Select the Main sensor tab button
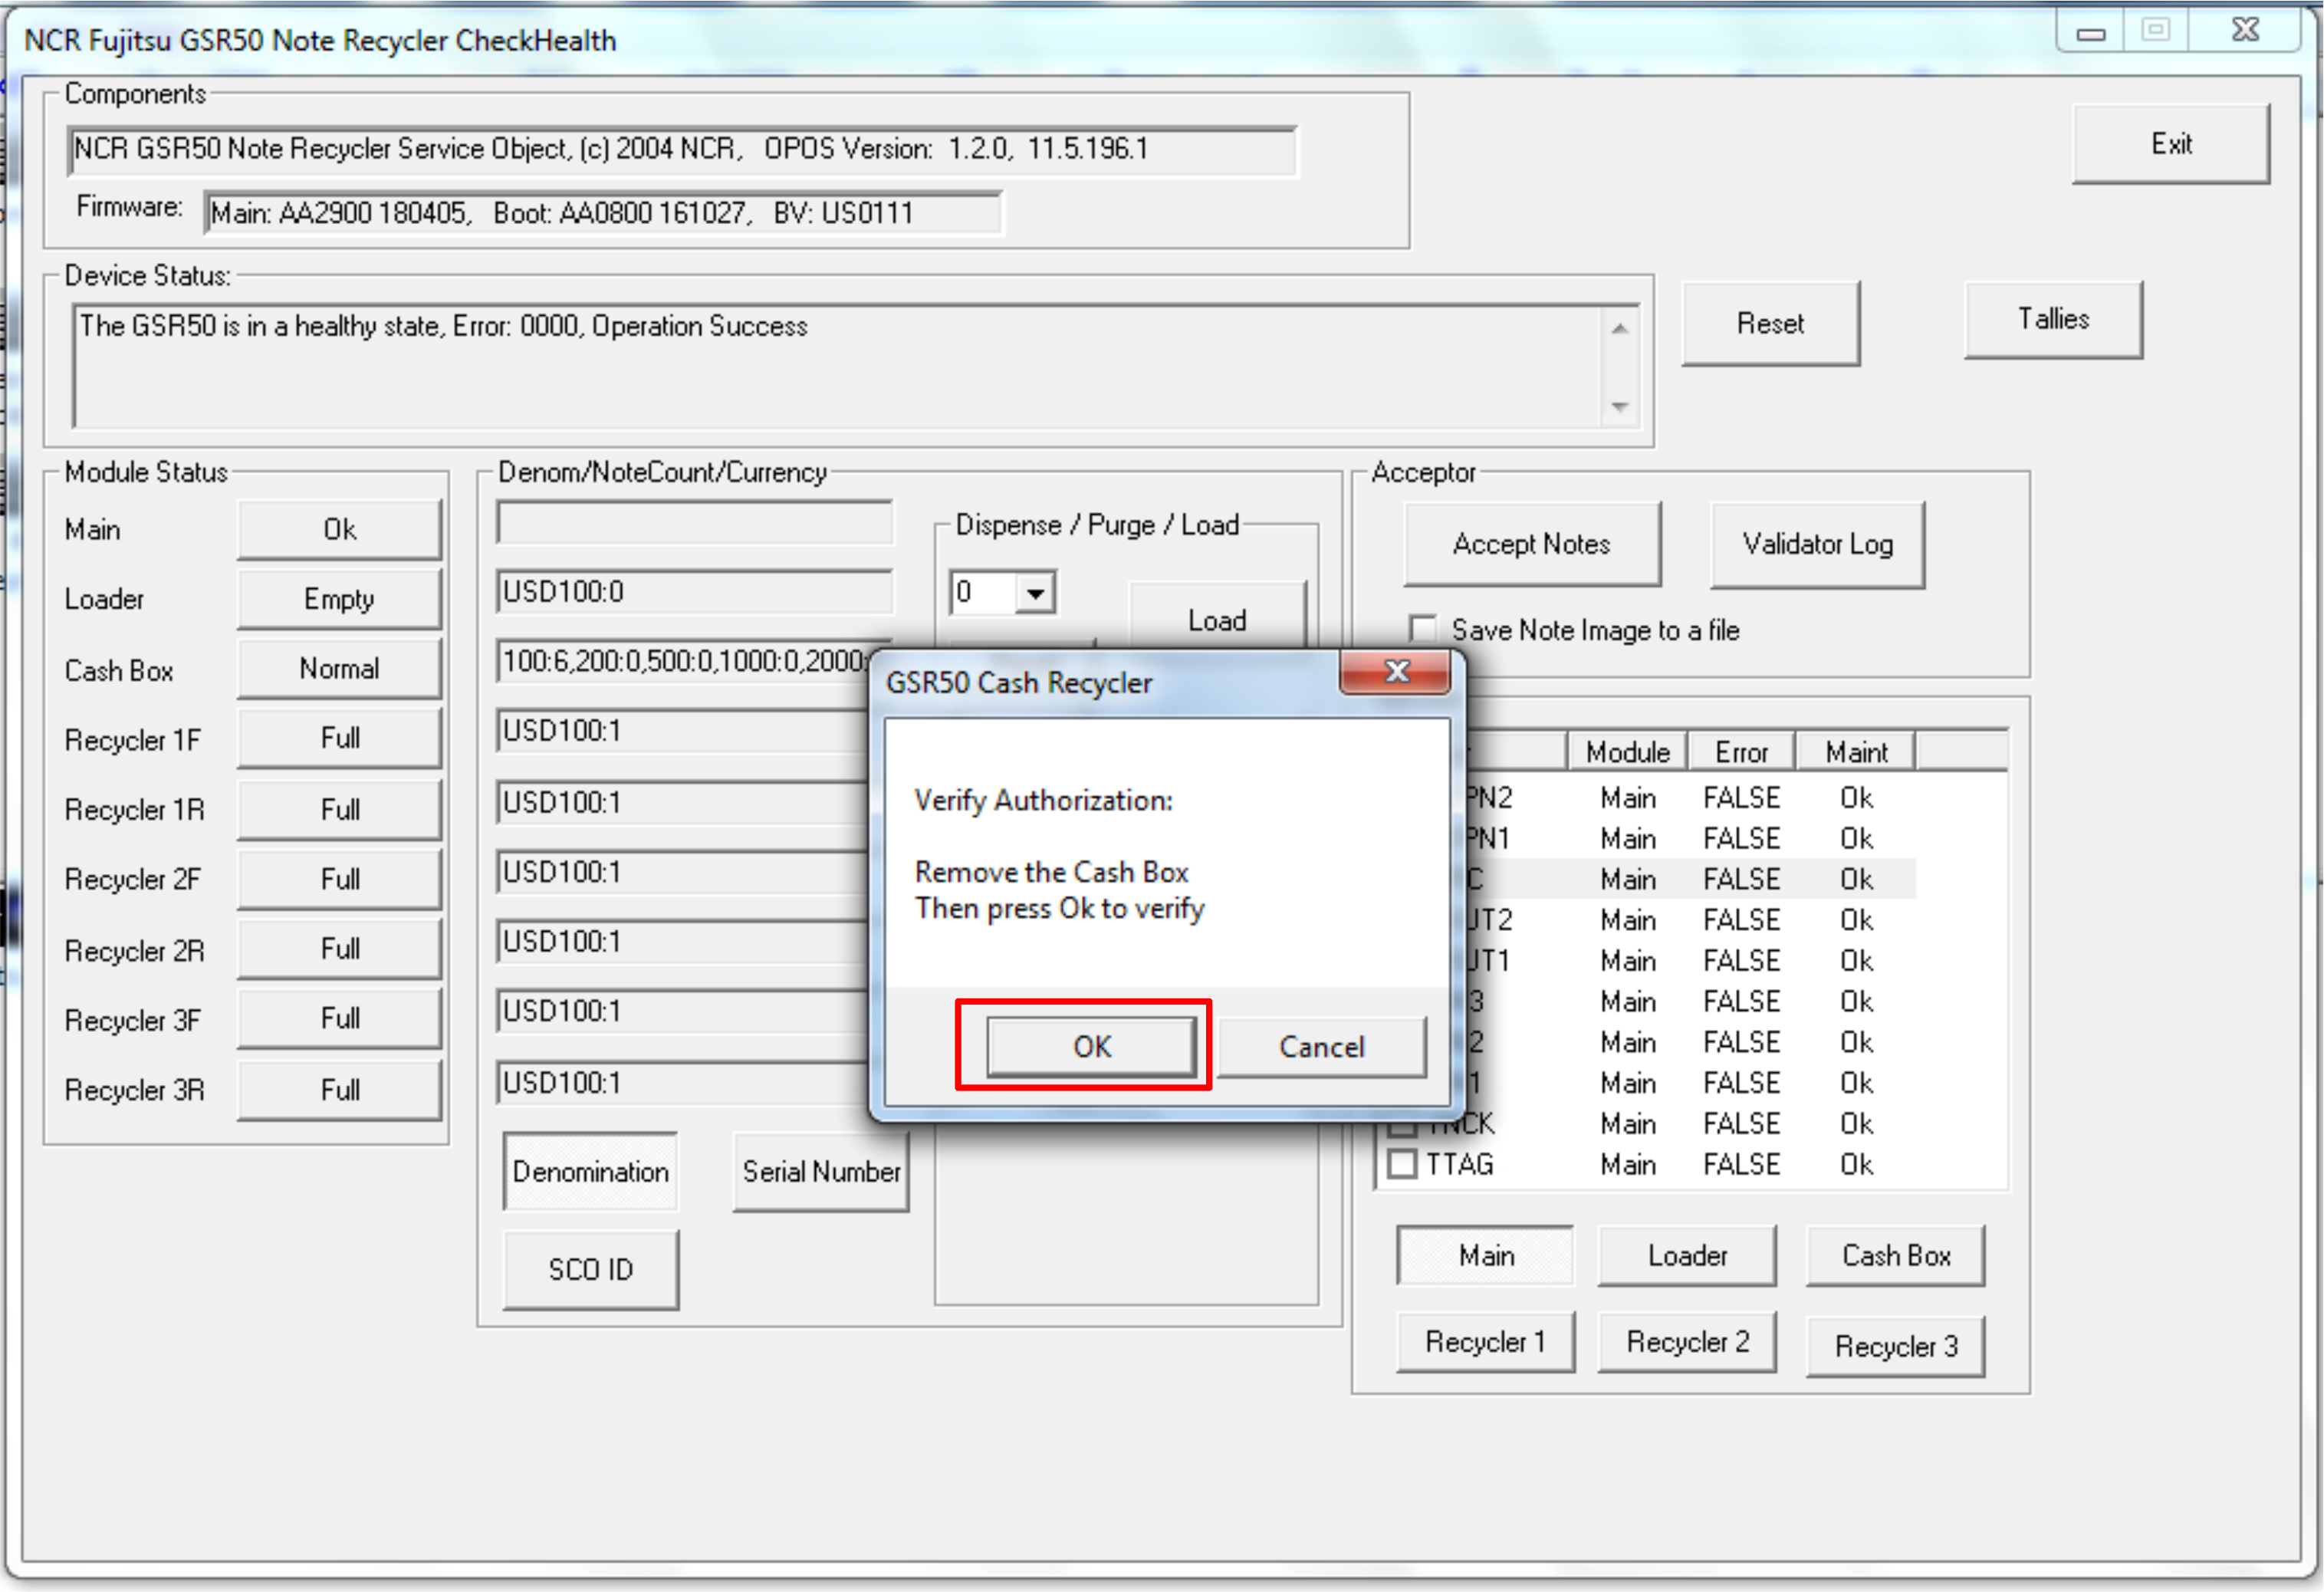Image resolution: width=2324 pixels, height=1592 pixels. (1485, 1255)
